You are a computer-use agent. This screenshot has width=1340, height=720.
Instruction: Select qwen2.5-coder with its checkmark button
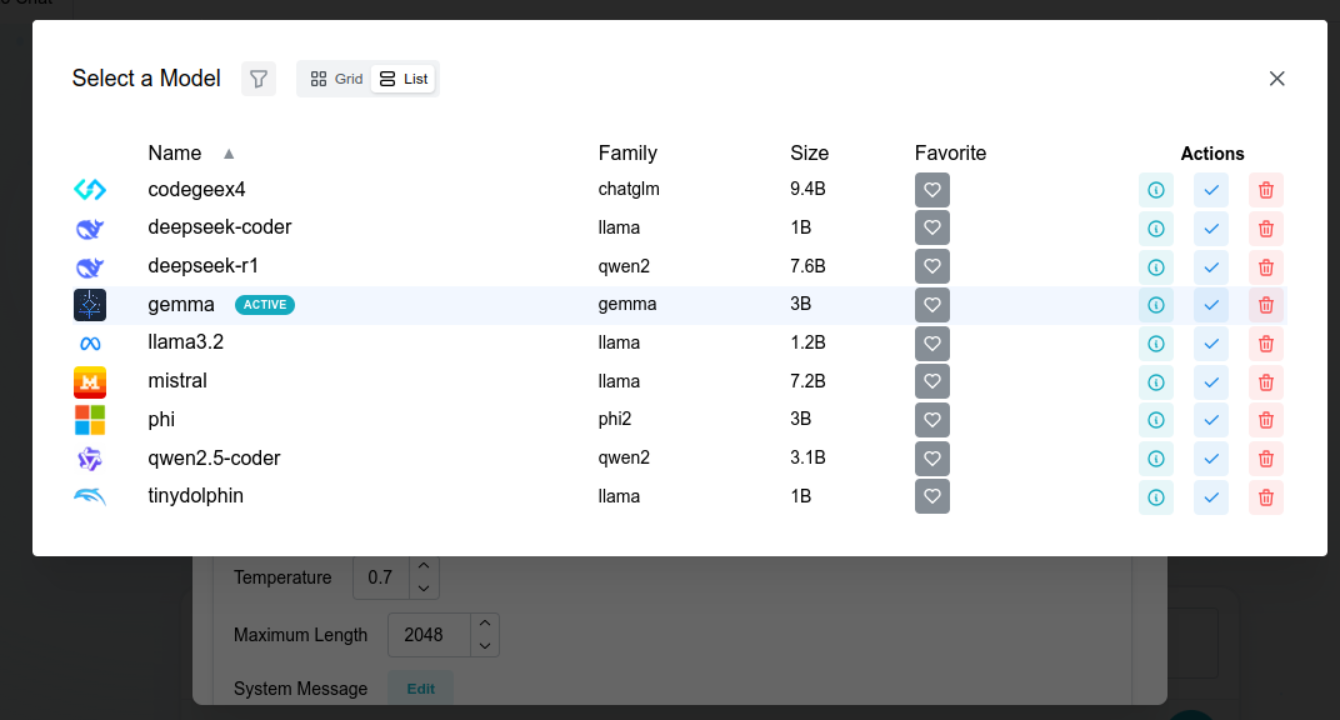click(1211, 458)
